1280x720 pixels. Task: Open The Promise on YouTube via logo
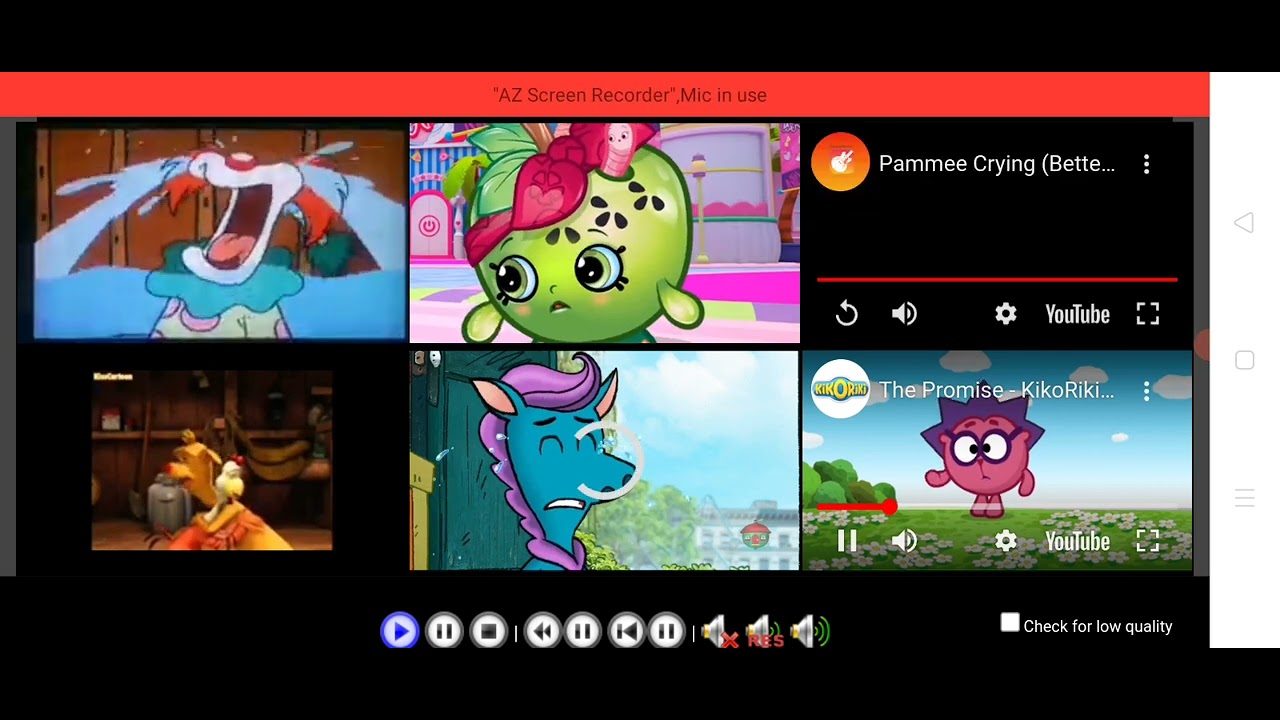tap(1077, 541)
